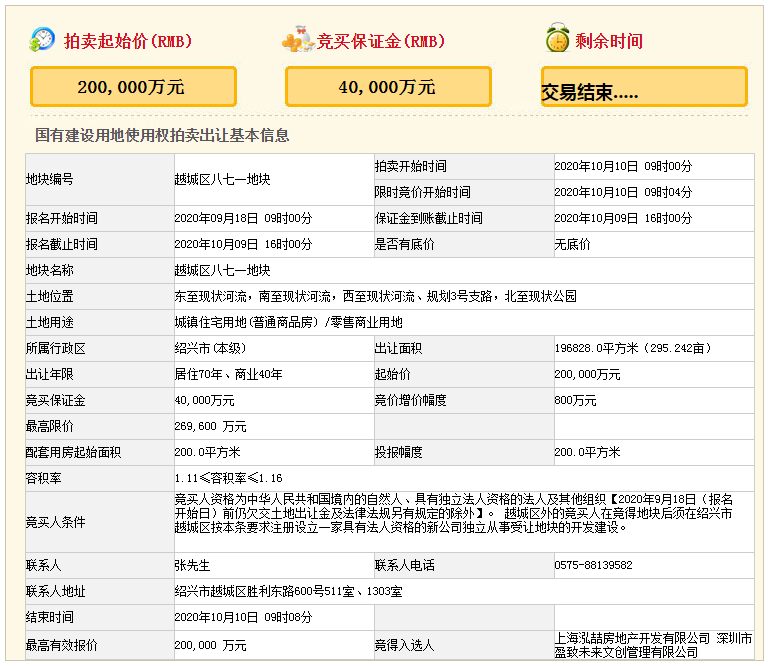Click the 40,000万元 value in the table
The image size is (773, 666).
click(205, 401)
